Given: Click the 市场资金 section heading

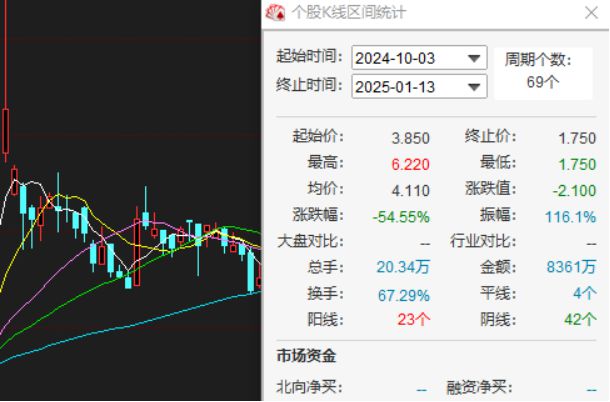Looking at the screenshot, I should (306, 356).
